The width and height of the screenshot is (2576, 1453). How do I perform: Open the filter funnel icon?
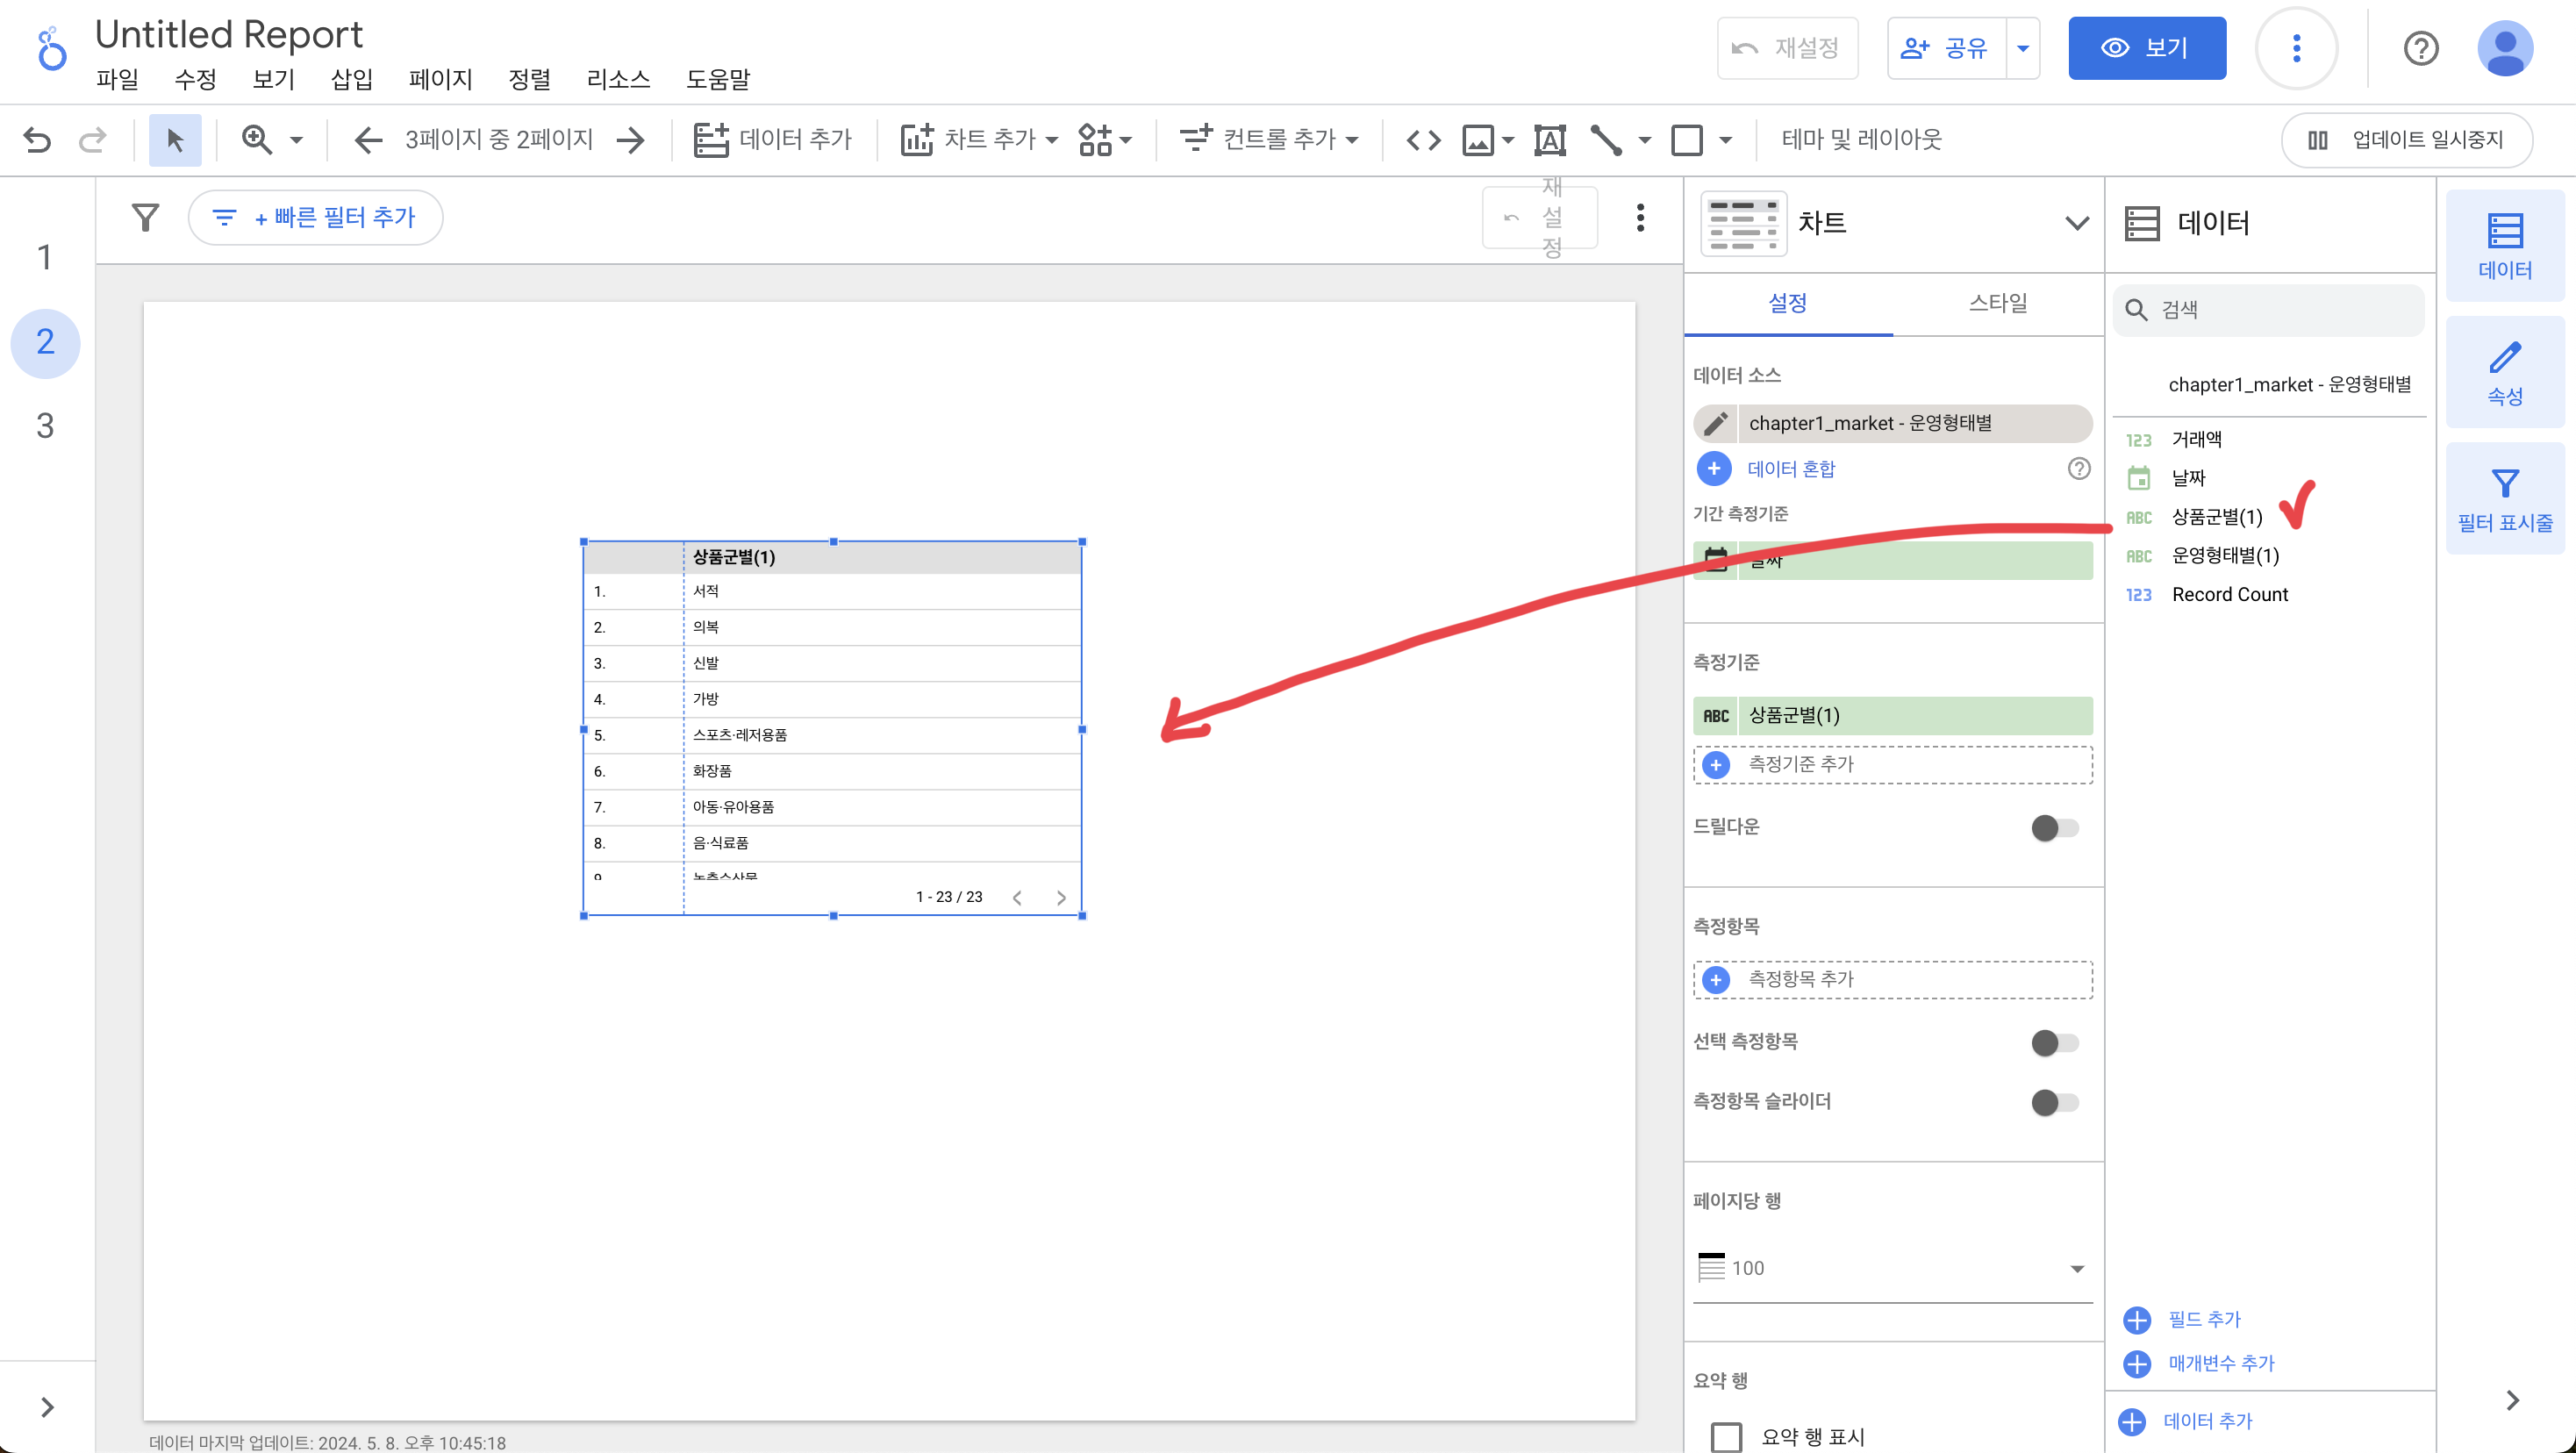(146, 217)
